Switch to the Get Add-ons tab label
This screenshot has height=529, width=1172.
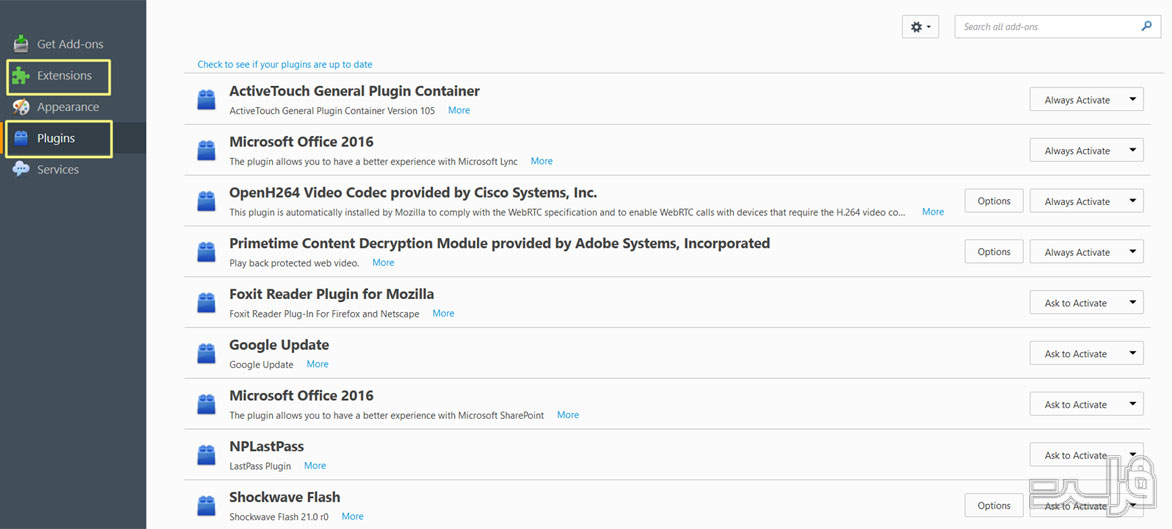click(70, 44)
